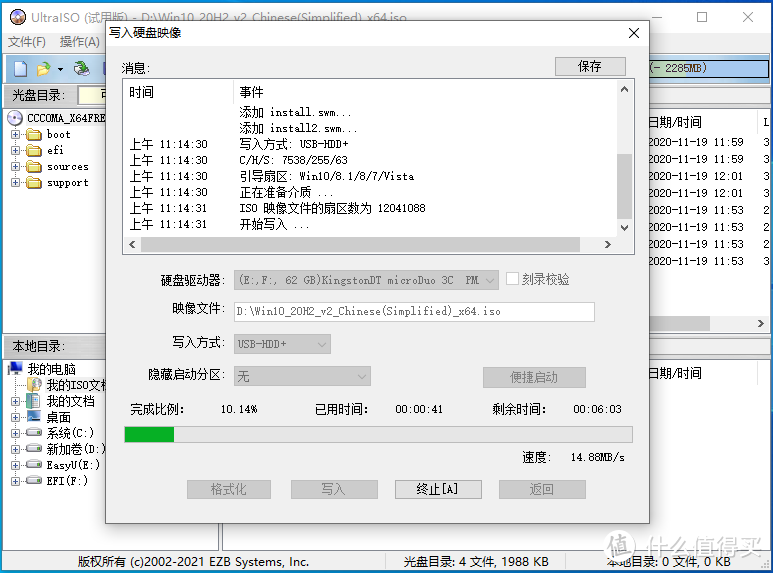Click the 我的ISO文档 icon in the local tree

pyautogui.click(x=35, y=385)
